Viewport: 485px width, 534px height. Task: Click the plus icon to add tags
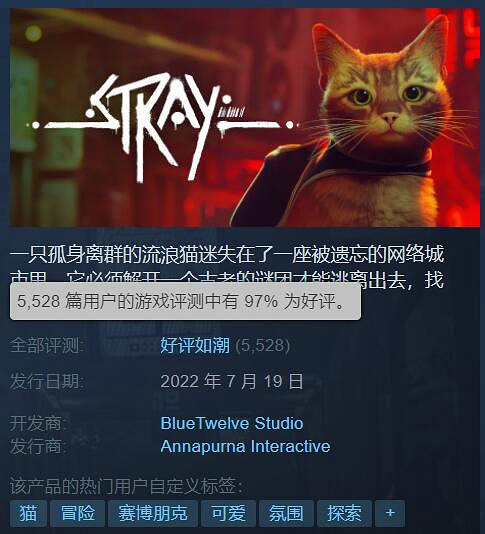pyautogui.click(x=390, y=513)
